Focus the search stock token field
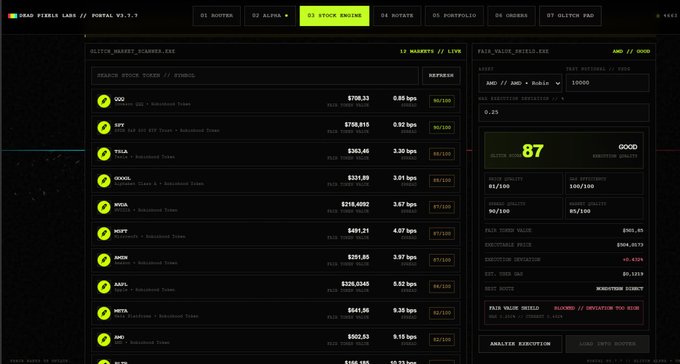 [255, 75]
